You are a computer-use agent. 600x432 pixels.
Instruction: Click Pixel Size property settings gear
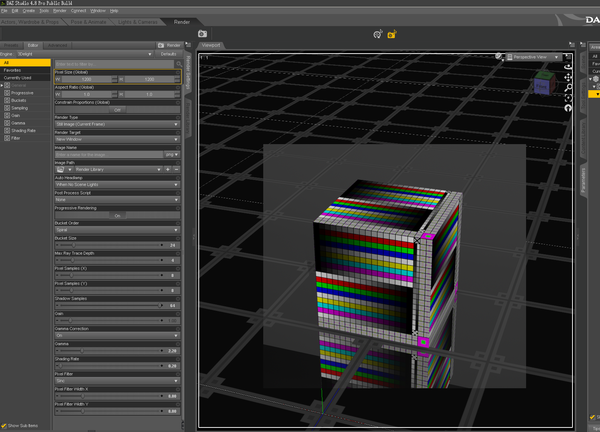[x=178, y=72]
